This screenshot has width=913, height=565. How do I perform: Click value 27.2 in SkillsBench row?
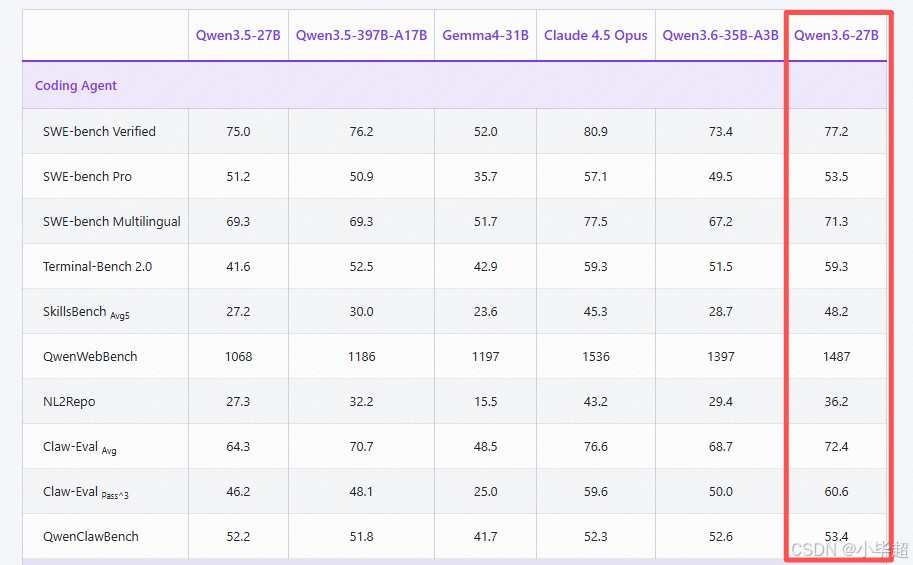(x=238, y=312)
